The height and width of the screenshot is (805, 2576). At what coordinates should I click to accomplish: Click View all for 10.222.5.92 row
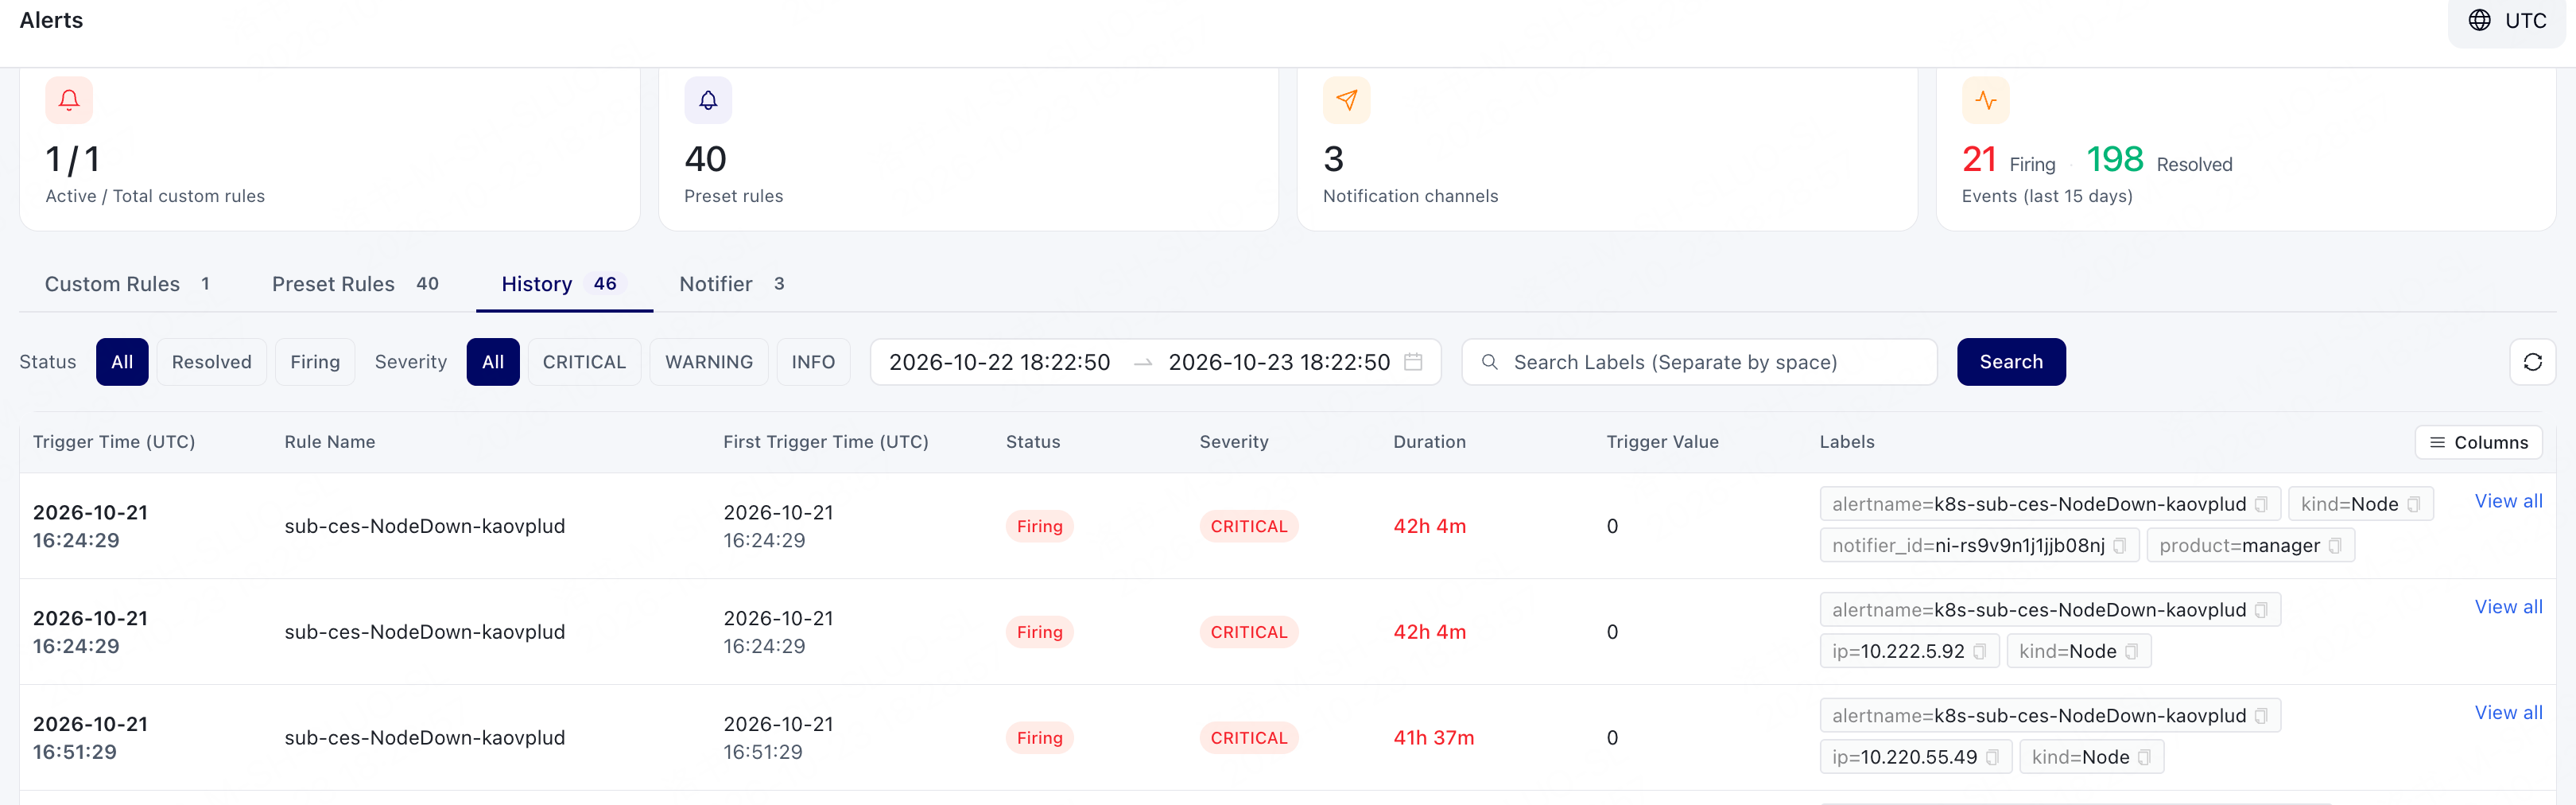tap(2508, 607)
